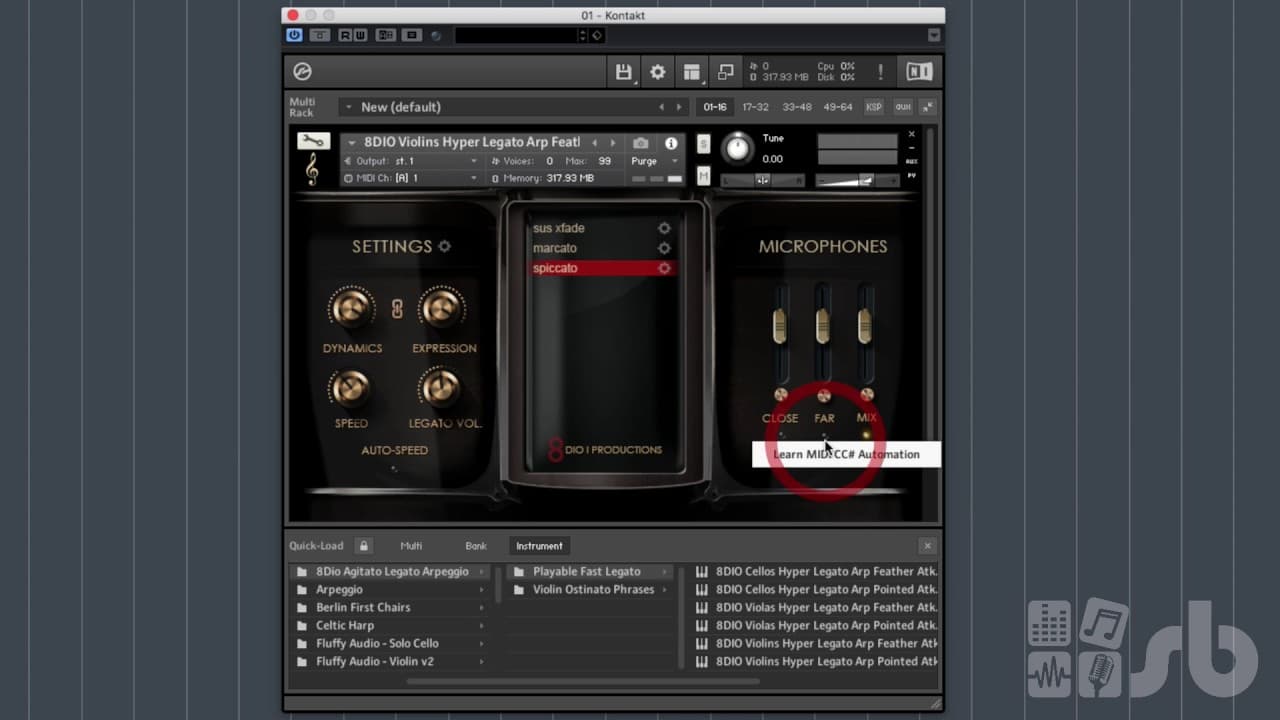This screenshot has height=720, width=1280.
Task: Click the collapse rack arrows icon
Action: (928, 107)
